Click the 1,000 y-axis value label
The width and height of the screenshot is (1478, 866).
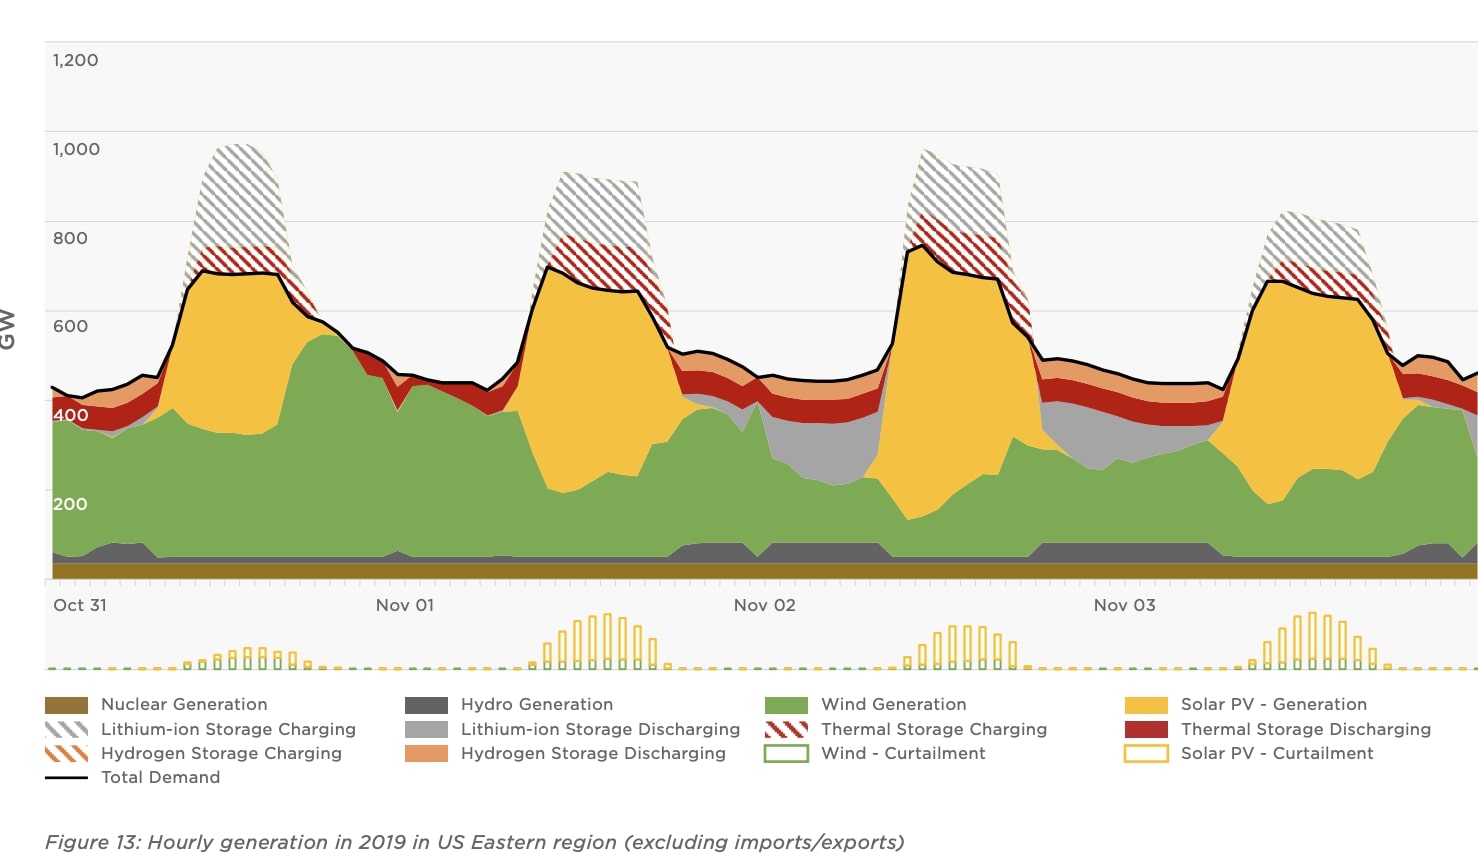76,149
